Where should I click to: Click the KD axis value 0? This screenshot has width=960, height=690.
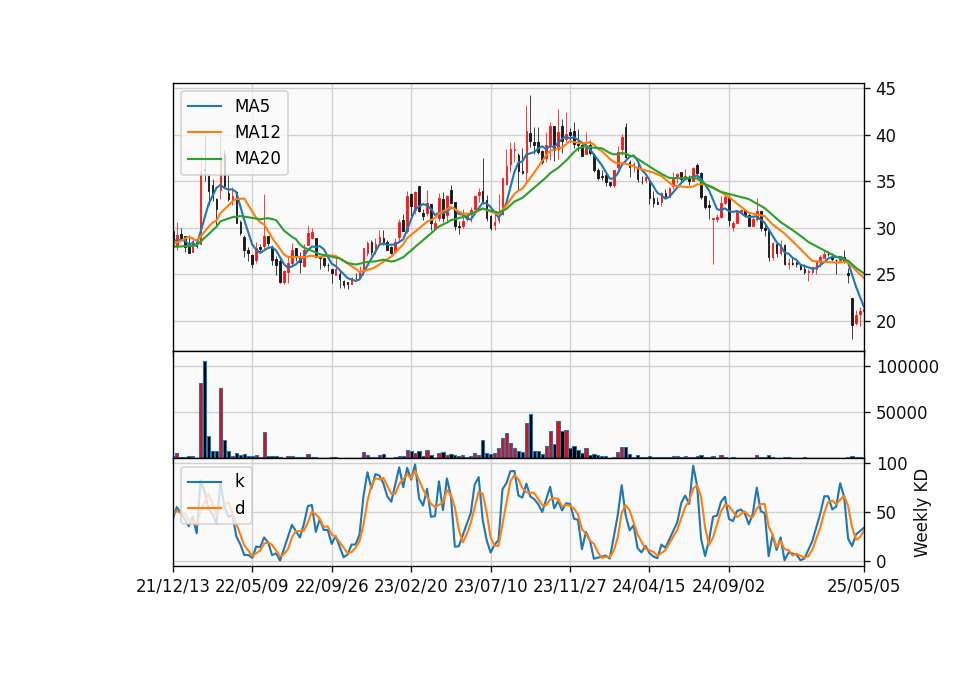(881, 561)
